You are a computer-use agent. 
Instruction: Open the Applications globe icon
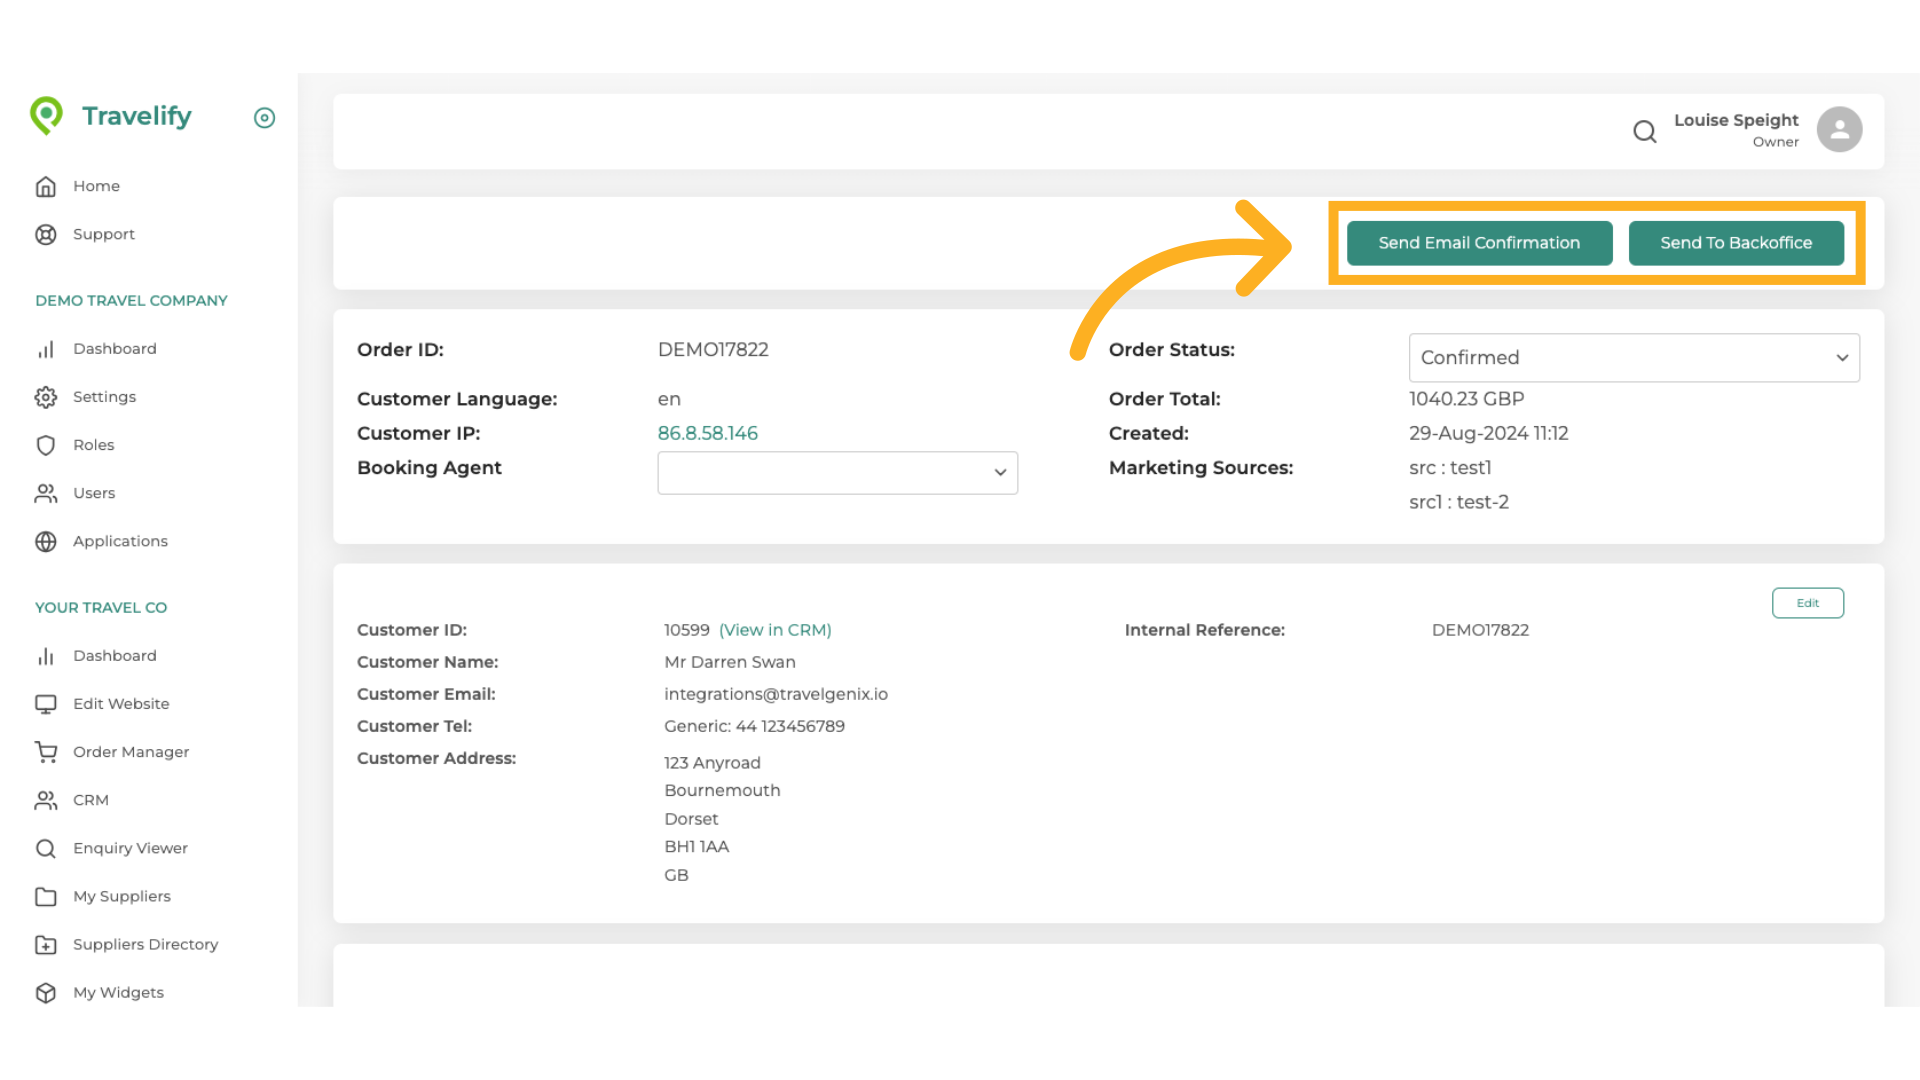coord(46,541)
